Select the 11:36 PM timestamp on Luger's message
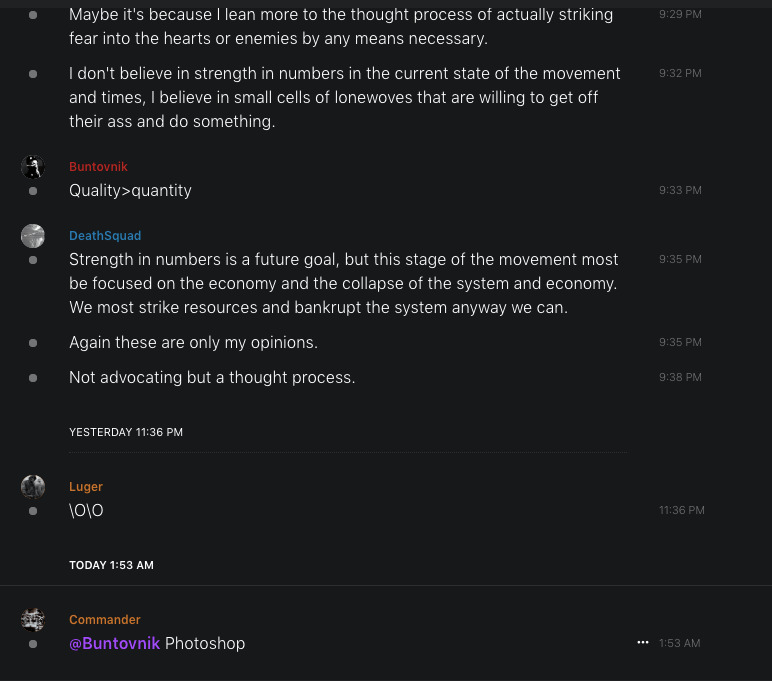 point(681,510)
